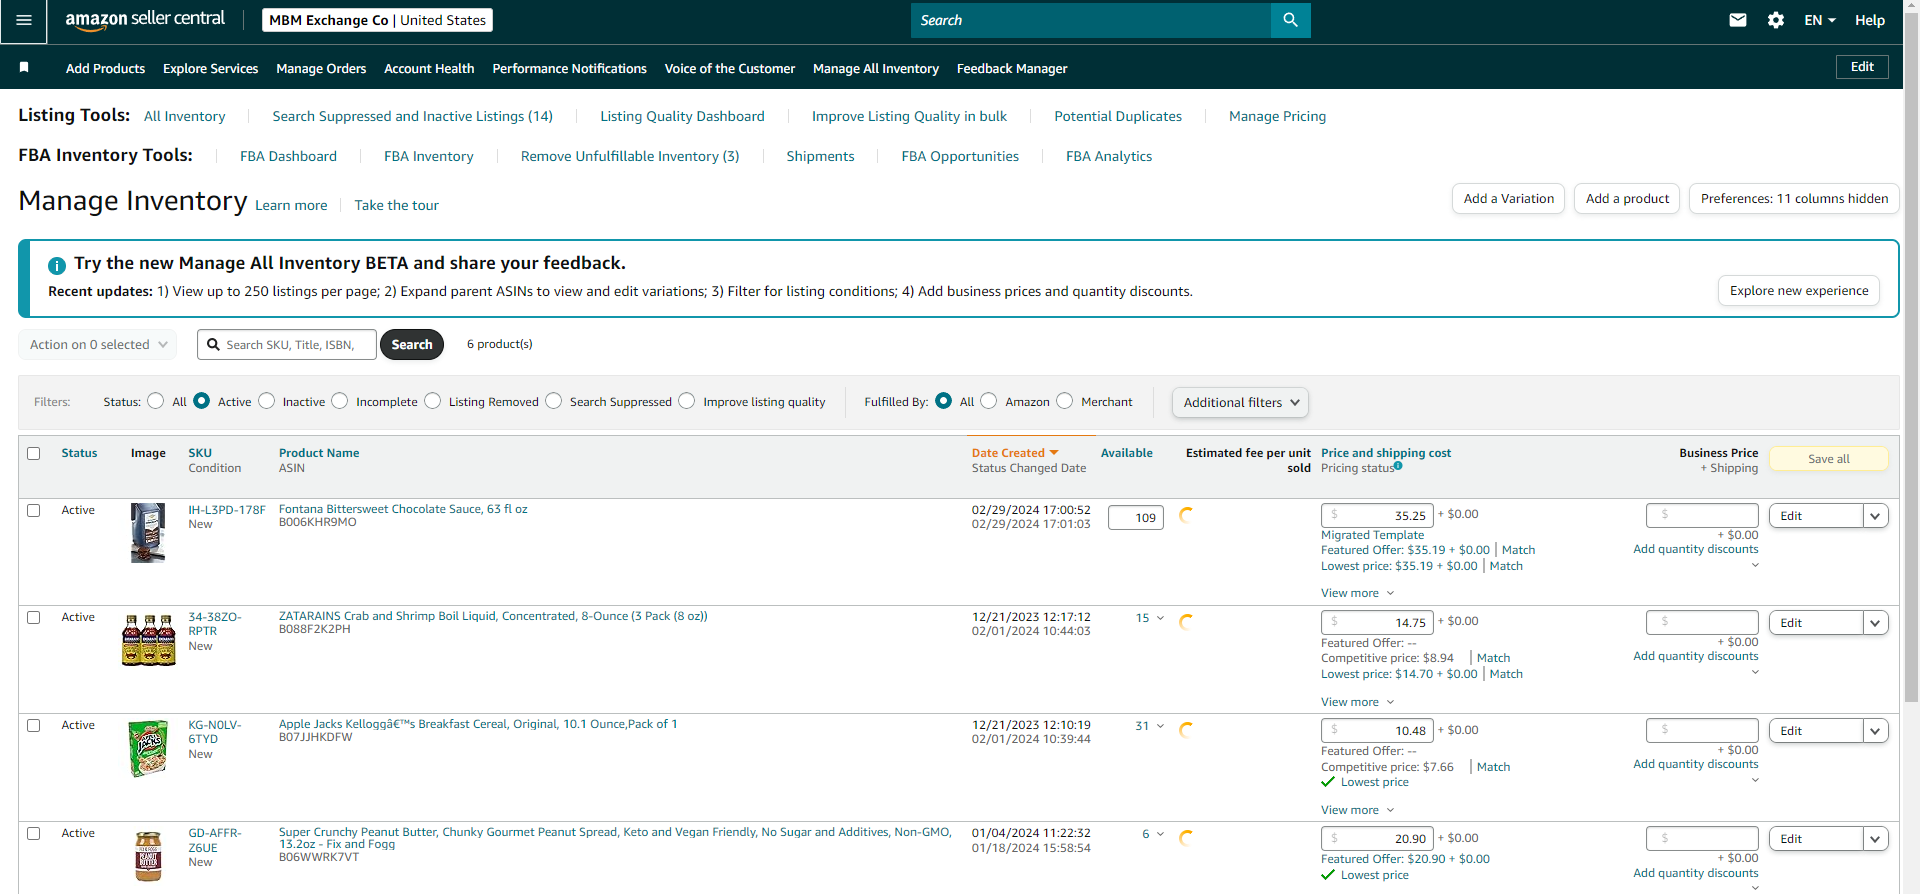
Task: Open Remove Unfulfillable Inventory link
Action: tap(630, 156)
